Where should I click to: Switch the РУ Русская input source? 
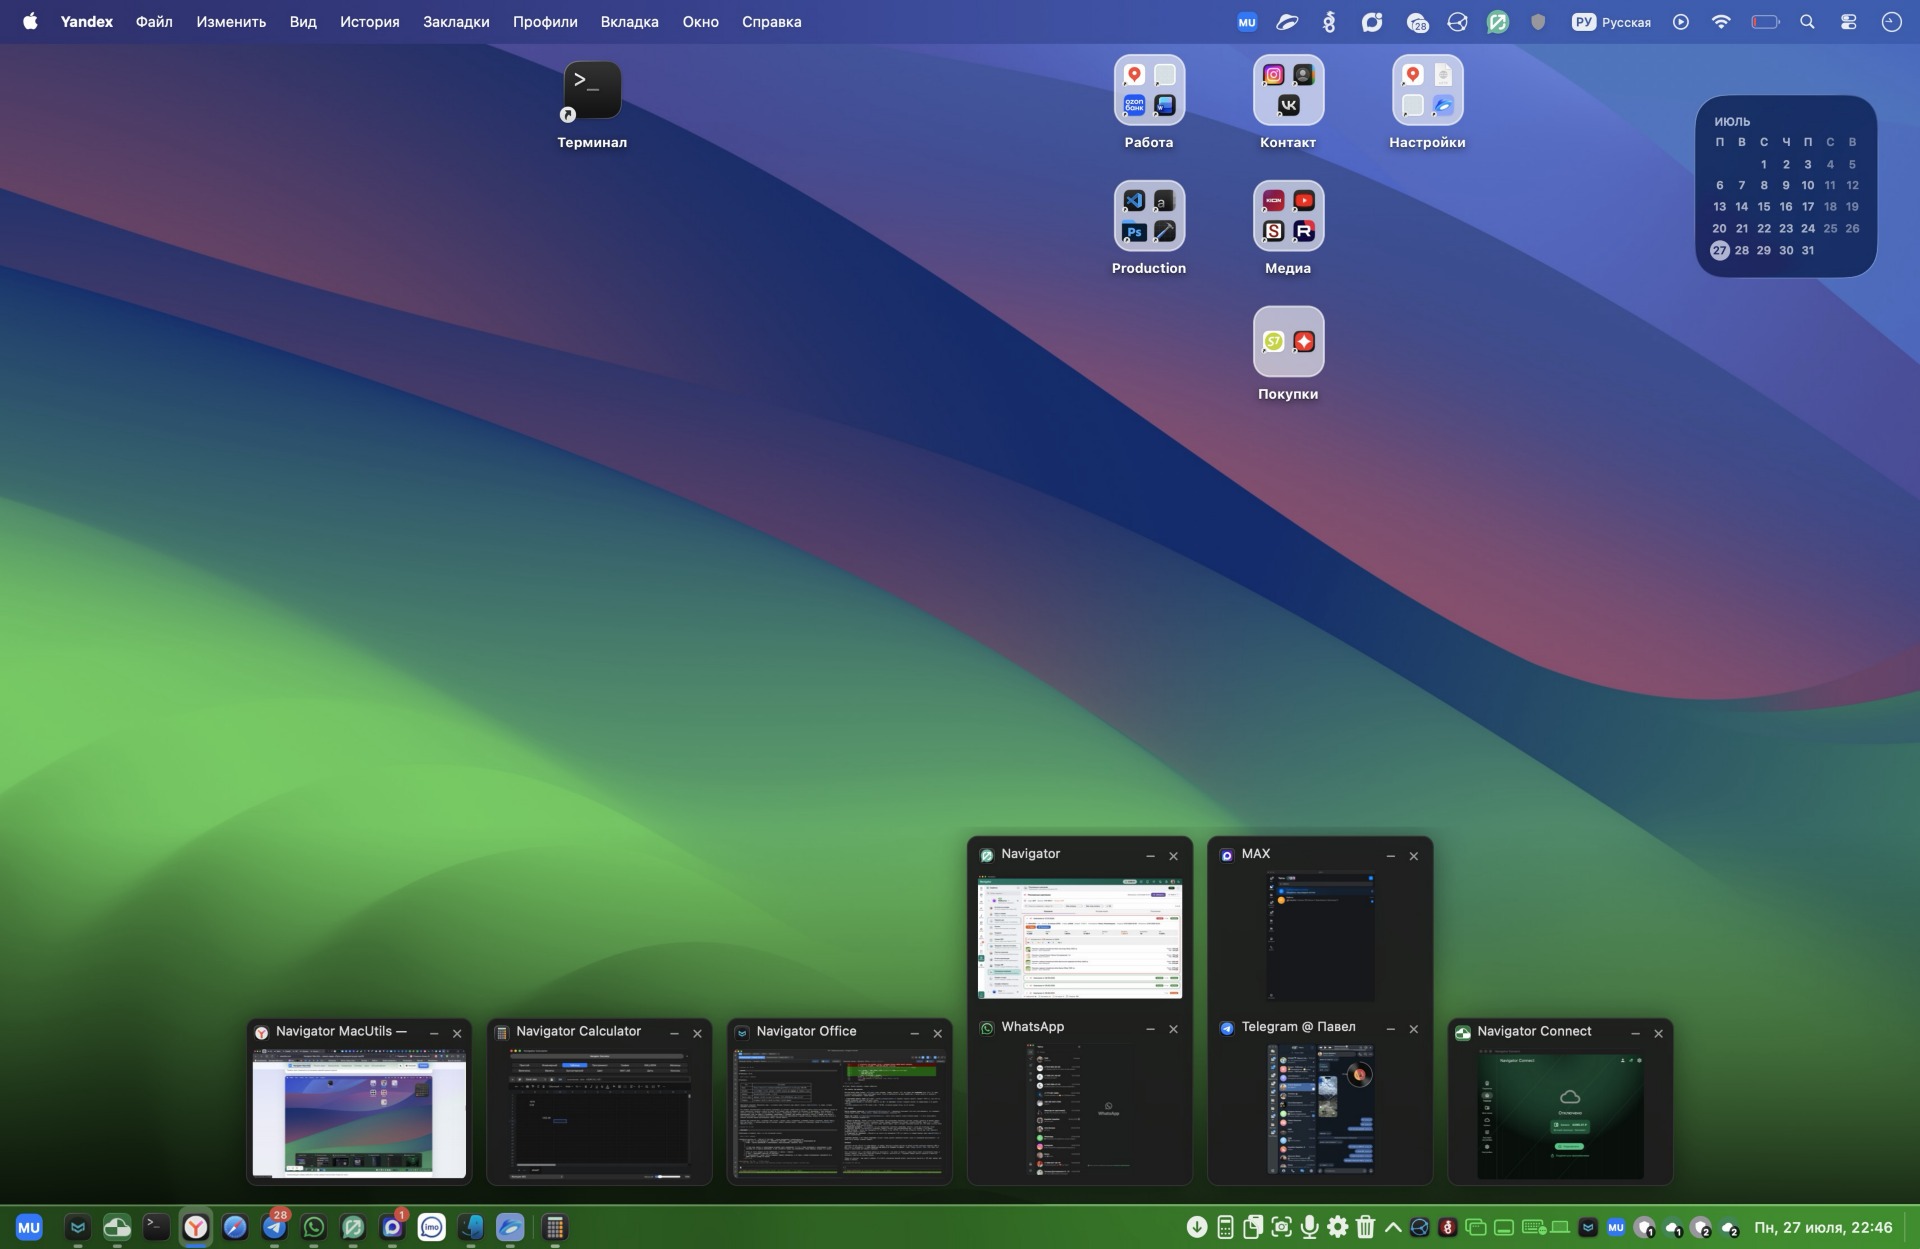click(x=1611, y=22)
